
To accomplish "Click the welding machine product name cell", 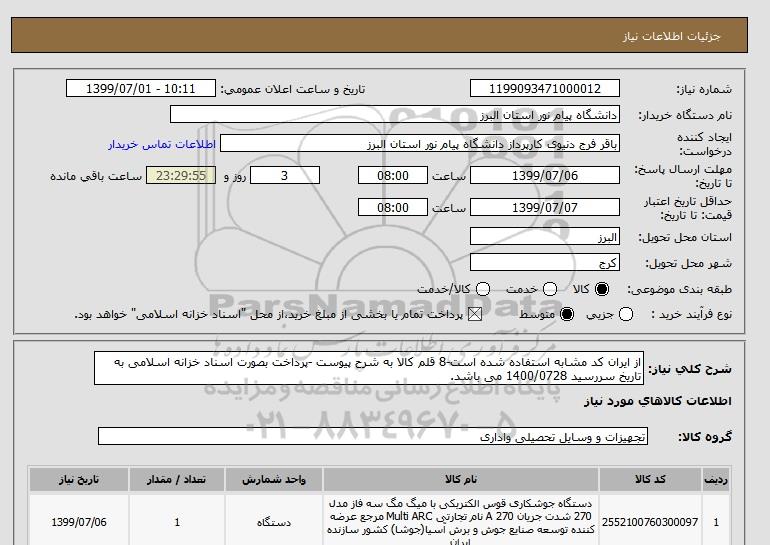I will click(x=461, y=522).
